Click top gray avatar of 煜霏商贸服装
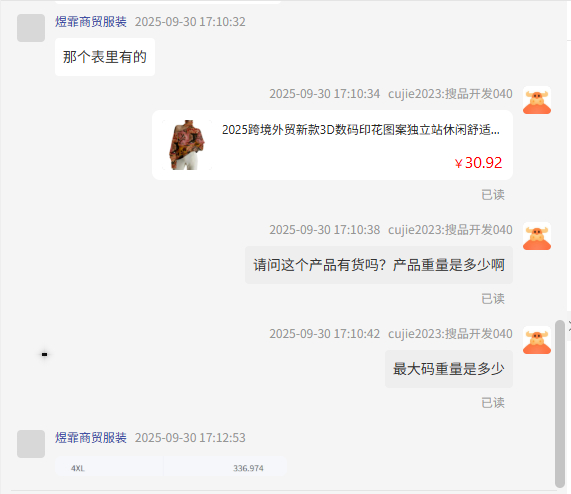Image resolution: width=571 pixels, height=494 pixels. [31, 28]
